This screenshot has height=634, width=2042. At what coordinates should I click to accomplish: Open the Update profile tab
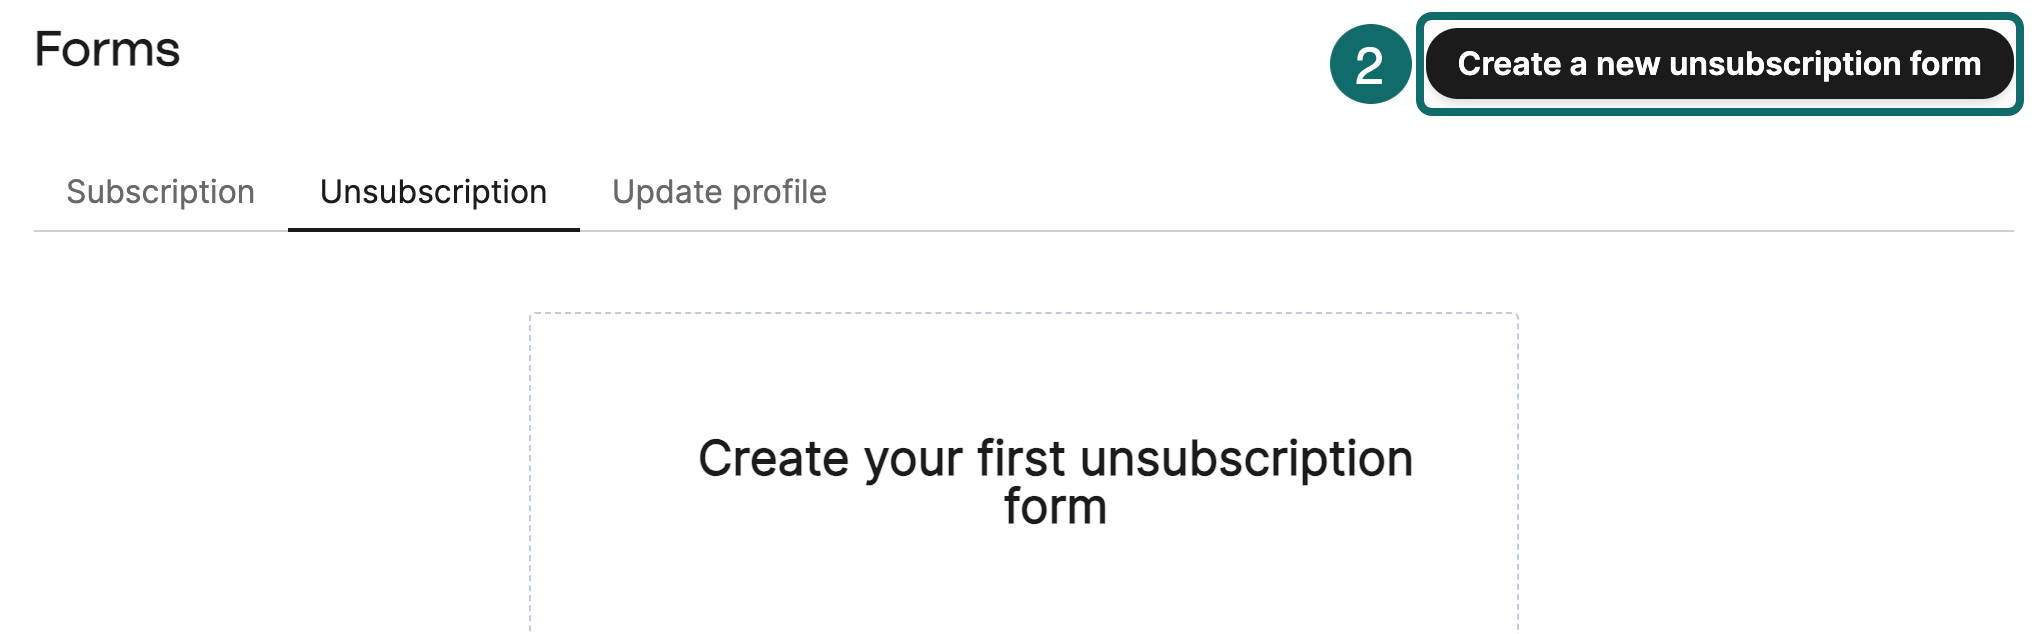719,192
